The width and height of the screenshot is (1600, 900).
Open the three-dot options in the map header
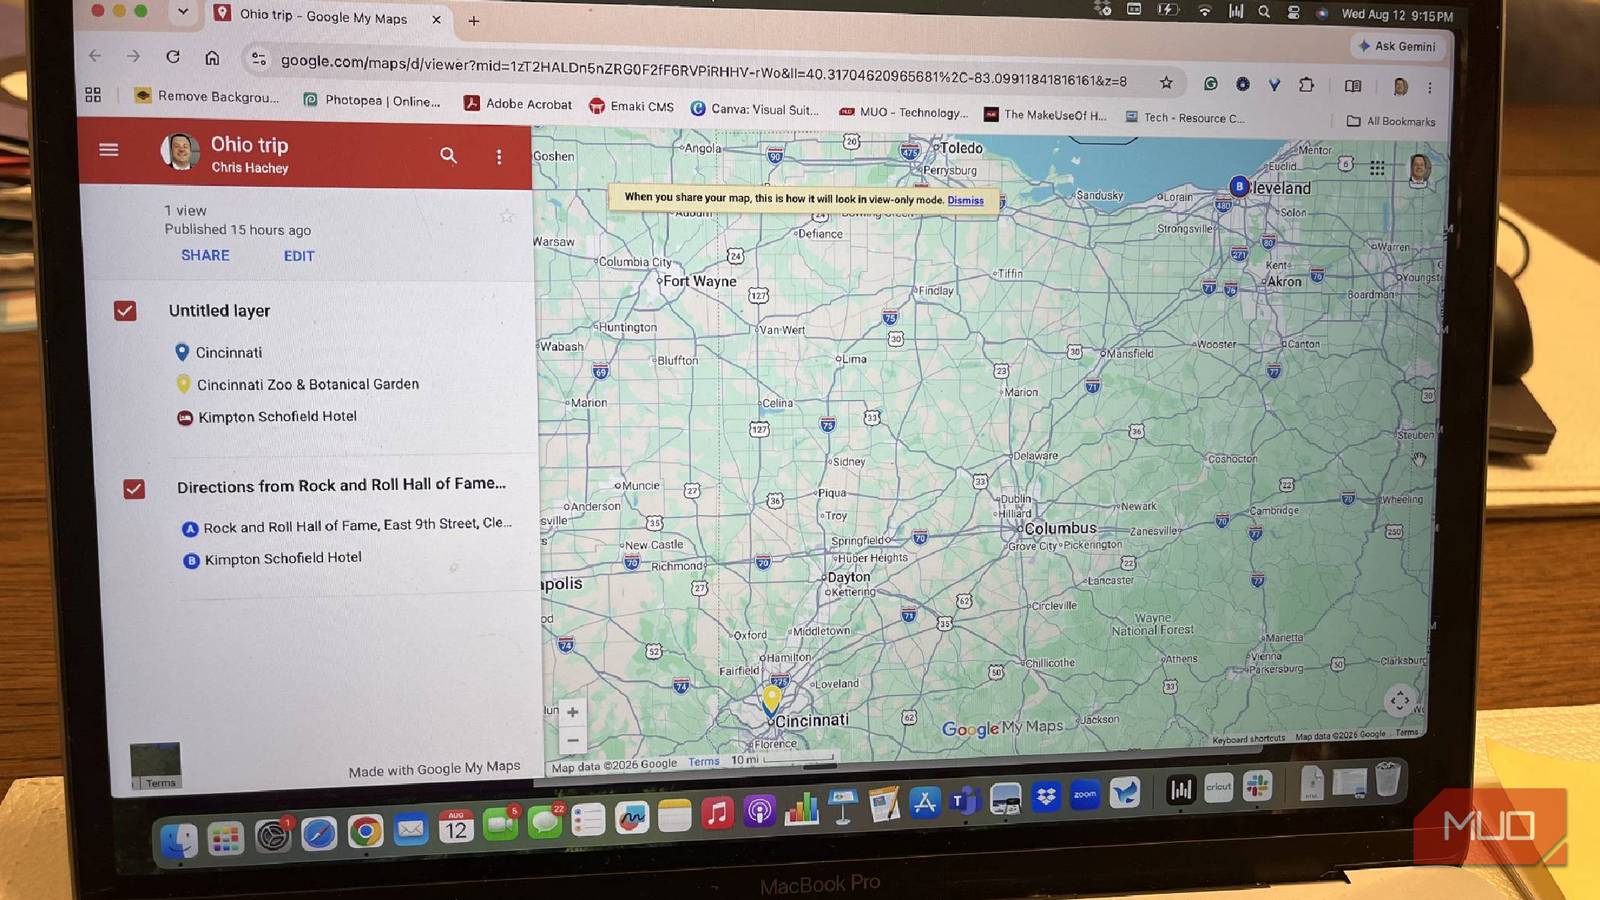pyautogui.click(x=499, y=156)
